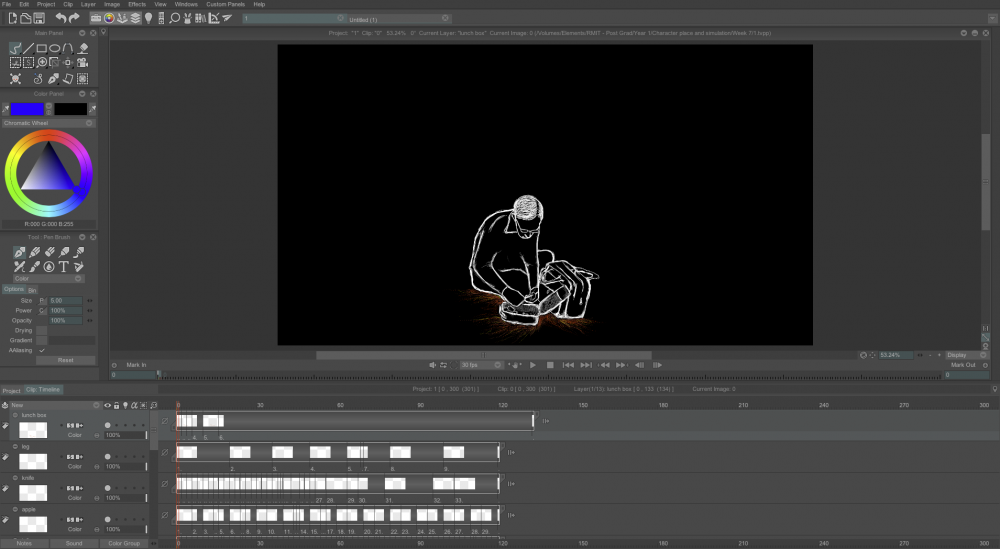Open the Effects menu

click(x=136, y=4)
